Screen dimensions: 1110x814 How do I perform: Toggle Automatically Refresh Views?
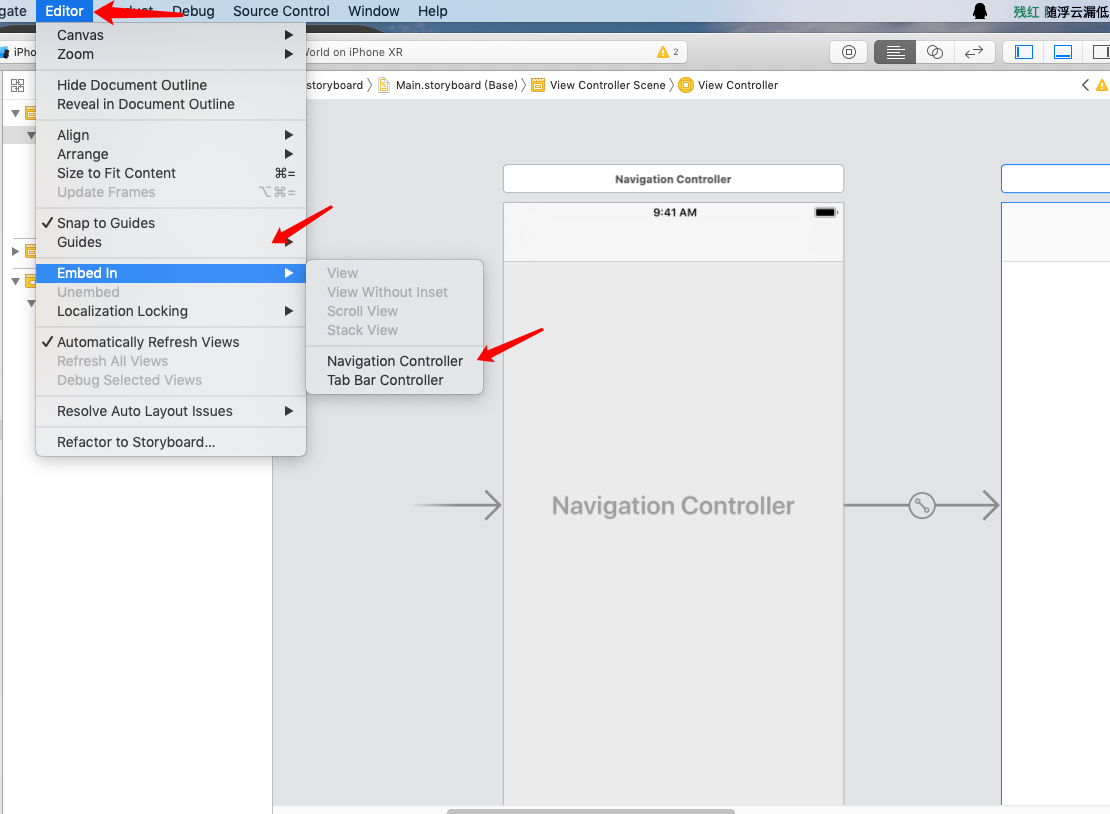coord(171,342)
